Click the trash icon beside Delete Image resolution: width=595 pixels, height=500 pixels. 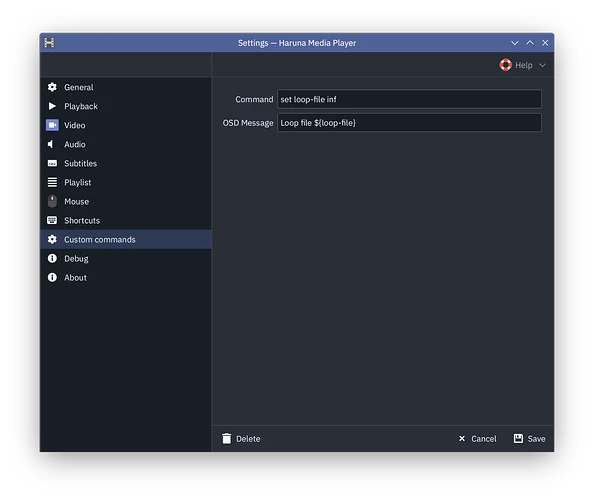[227, 439]
